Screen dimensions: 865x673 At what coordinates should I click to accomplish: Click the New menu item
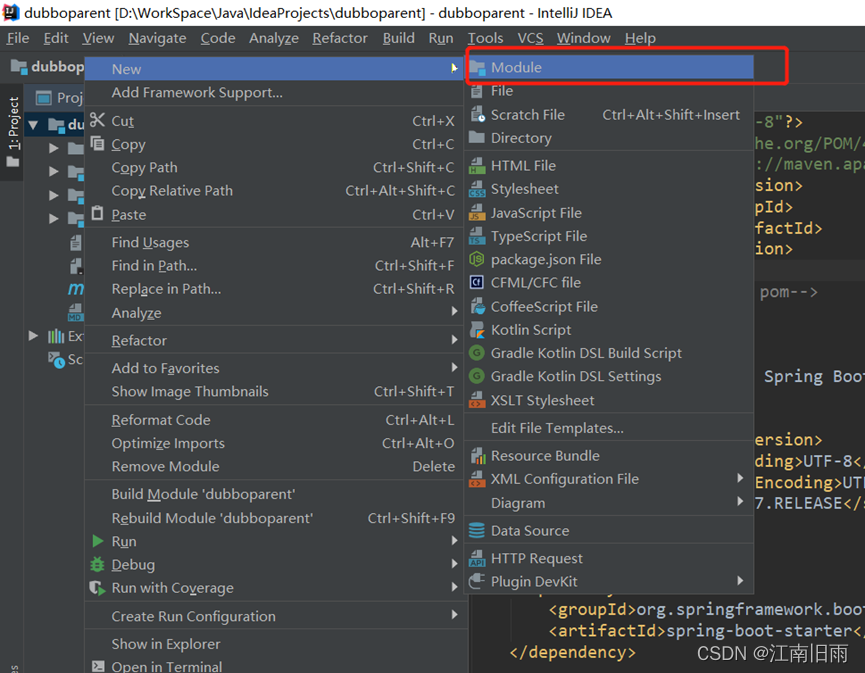[x=274, y=69]
